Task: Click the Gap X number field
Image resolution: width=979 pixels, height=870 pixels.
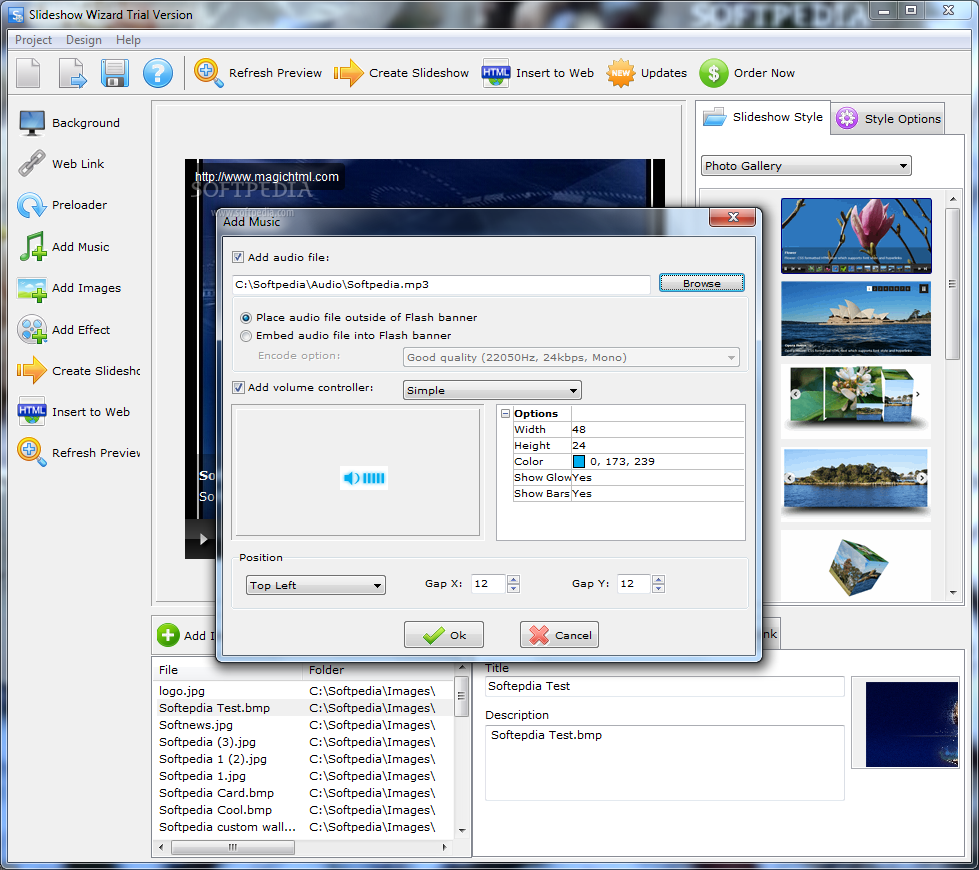Action: coord(489,584)
